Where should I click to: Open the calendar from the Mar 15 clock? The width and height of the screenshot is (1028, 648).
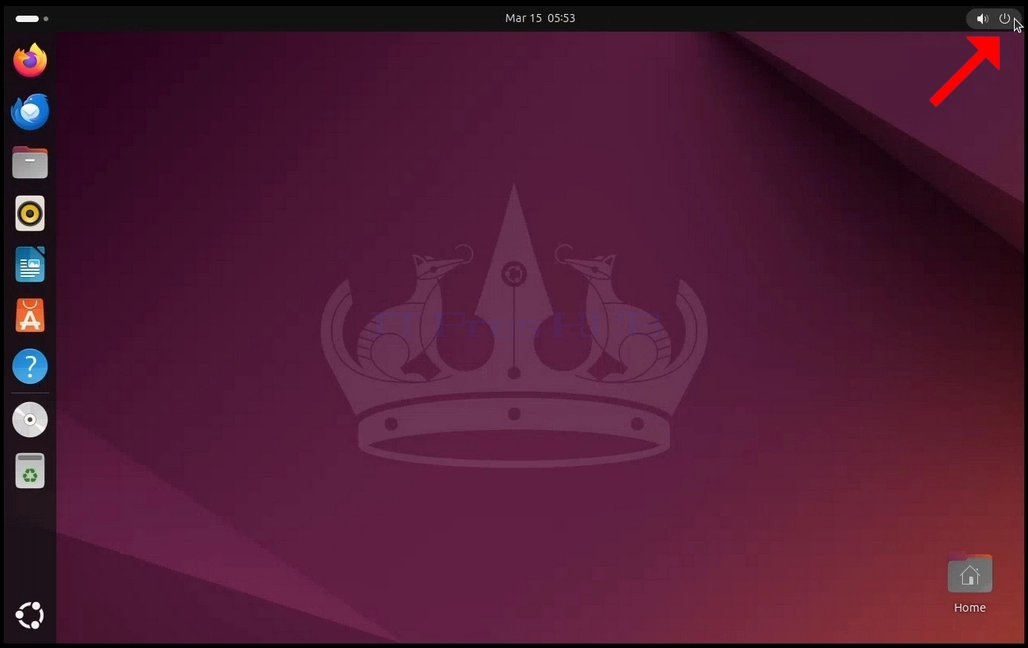coord(540,18)
